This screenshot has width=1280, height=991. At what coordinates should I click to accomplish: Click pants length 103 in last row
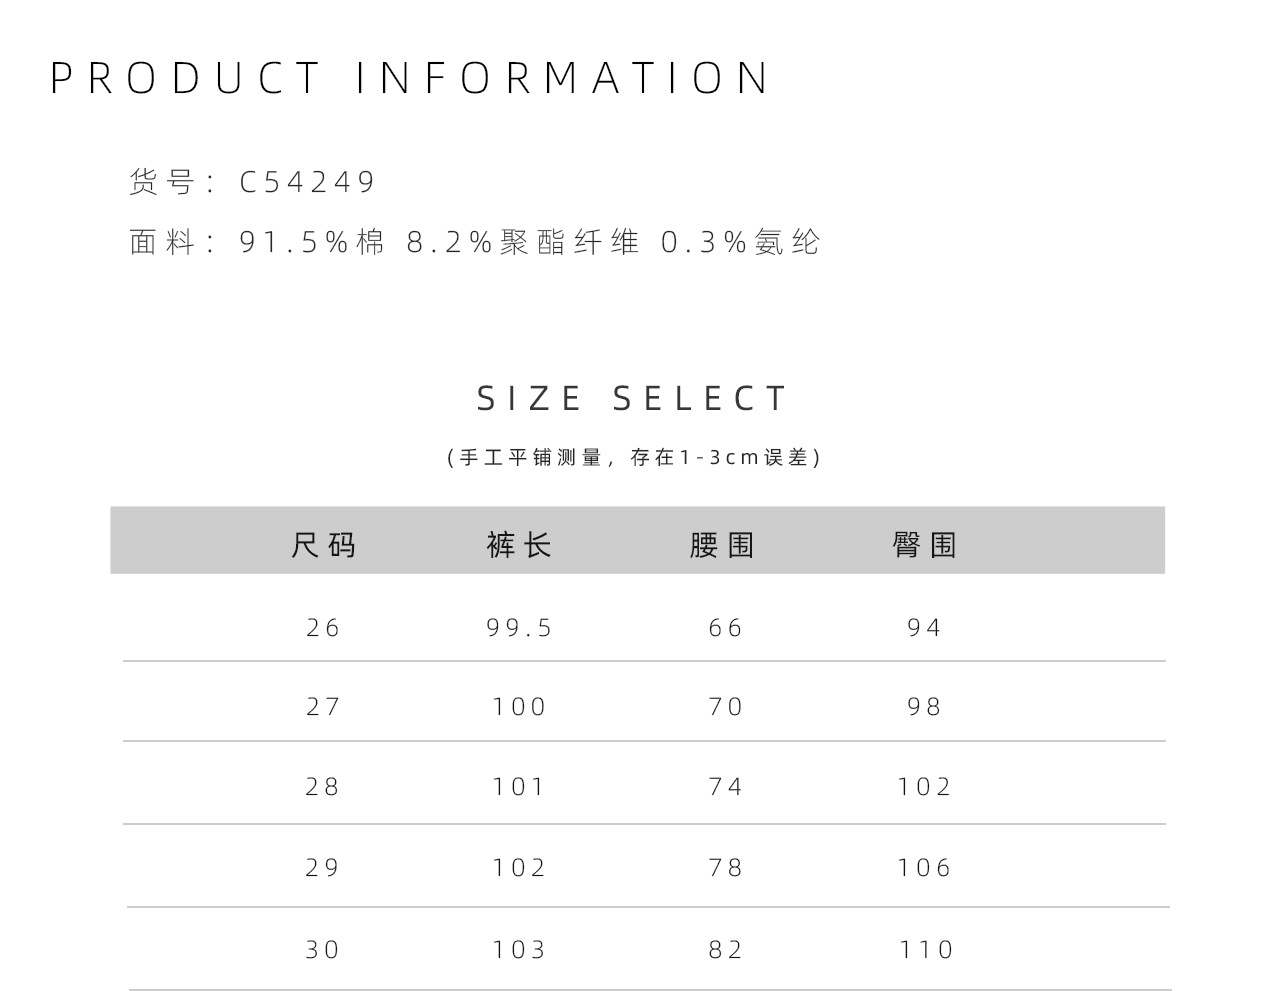[x=520, y=950]
